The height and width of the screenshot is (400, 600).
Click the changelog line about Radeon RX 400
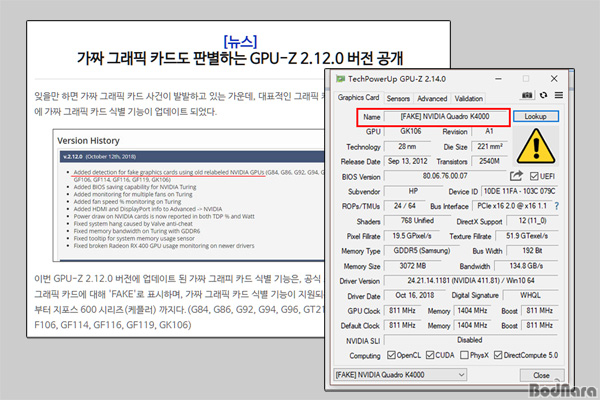pos(164,246)
